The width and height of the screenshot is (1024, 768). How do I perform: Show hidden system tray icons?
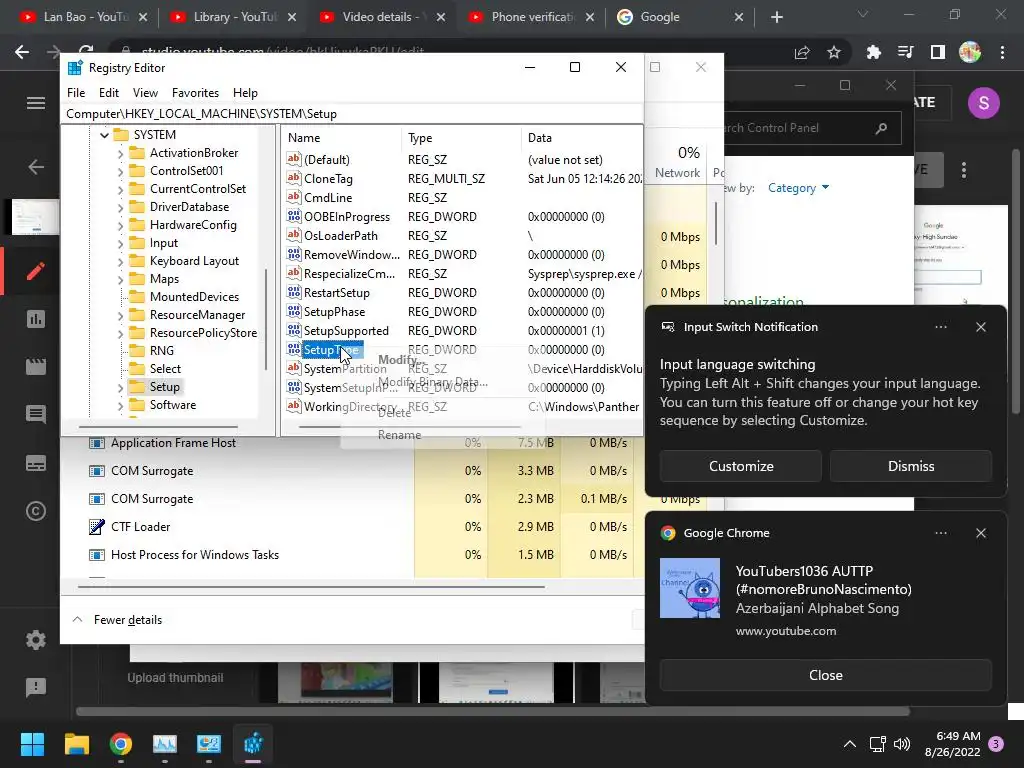point(850,744)
